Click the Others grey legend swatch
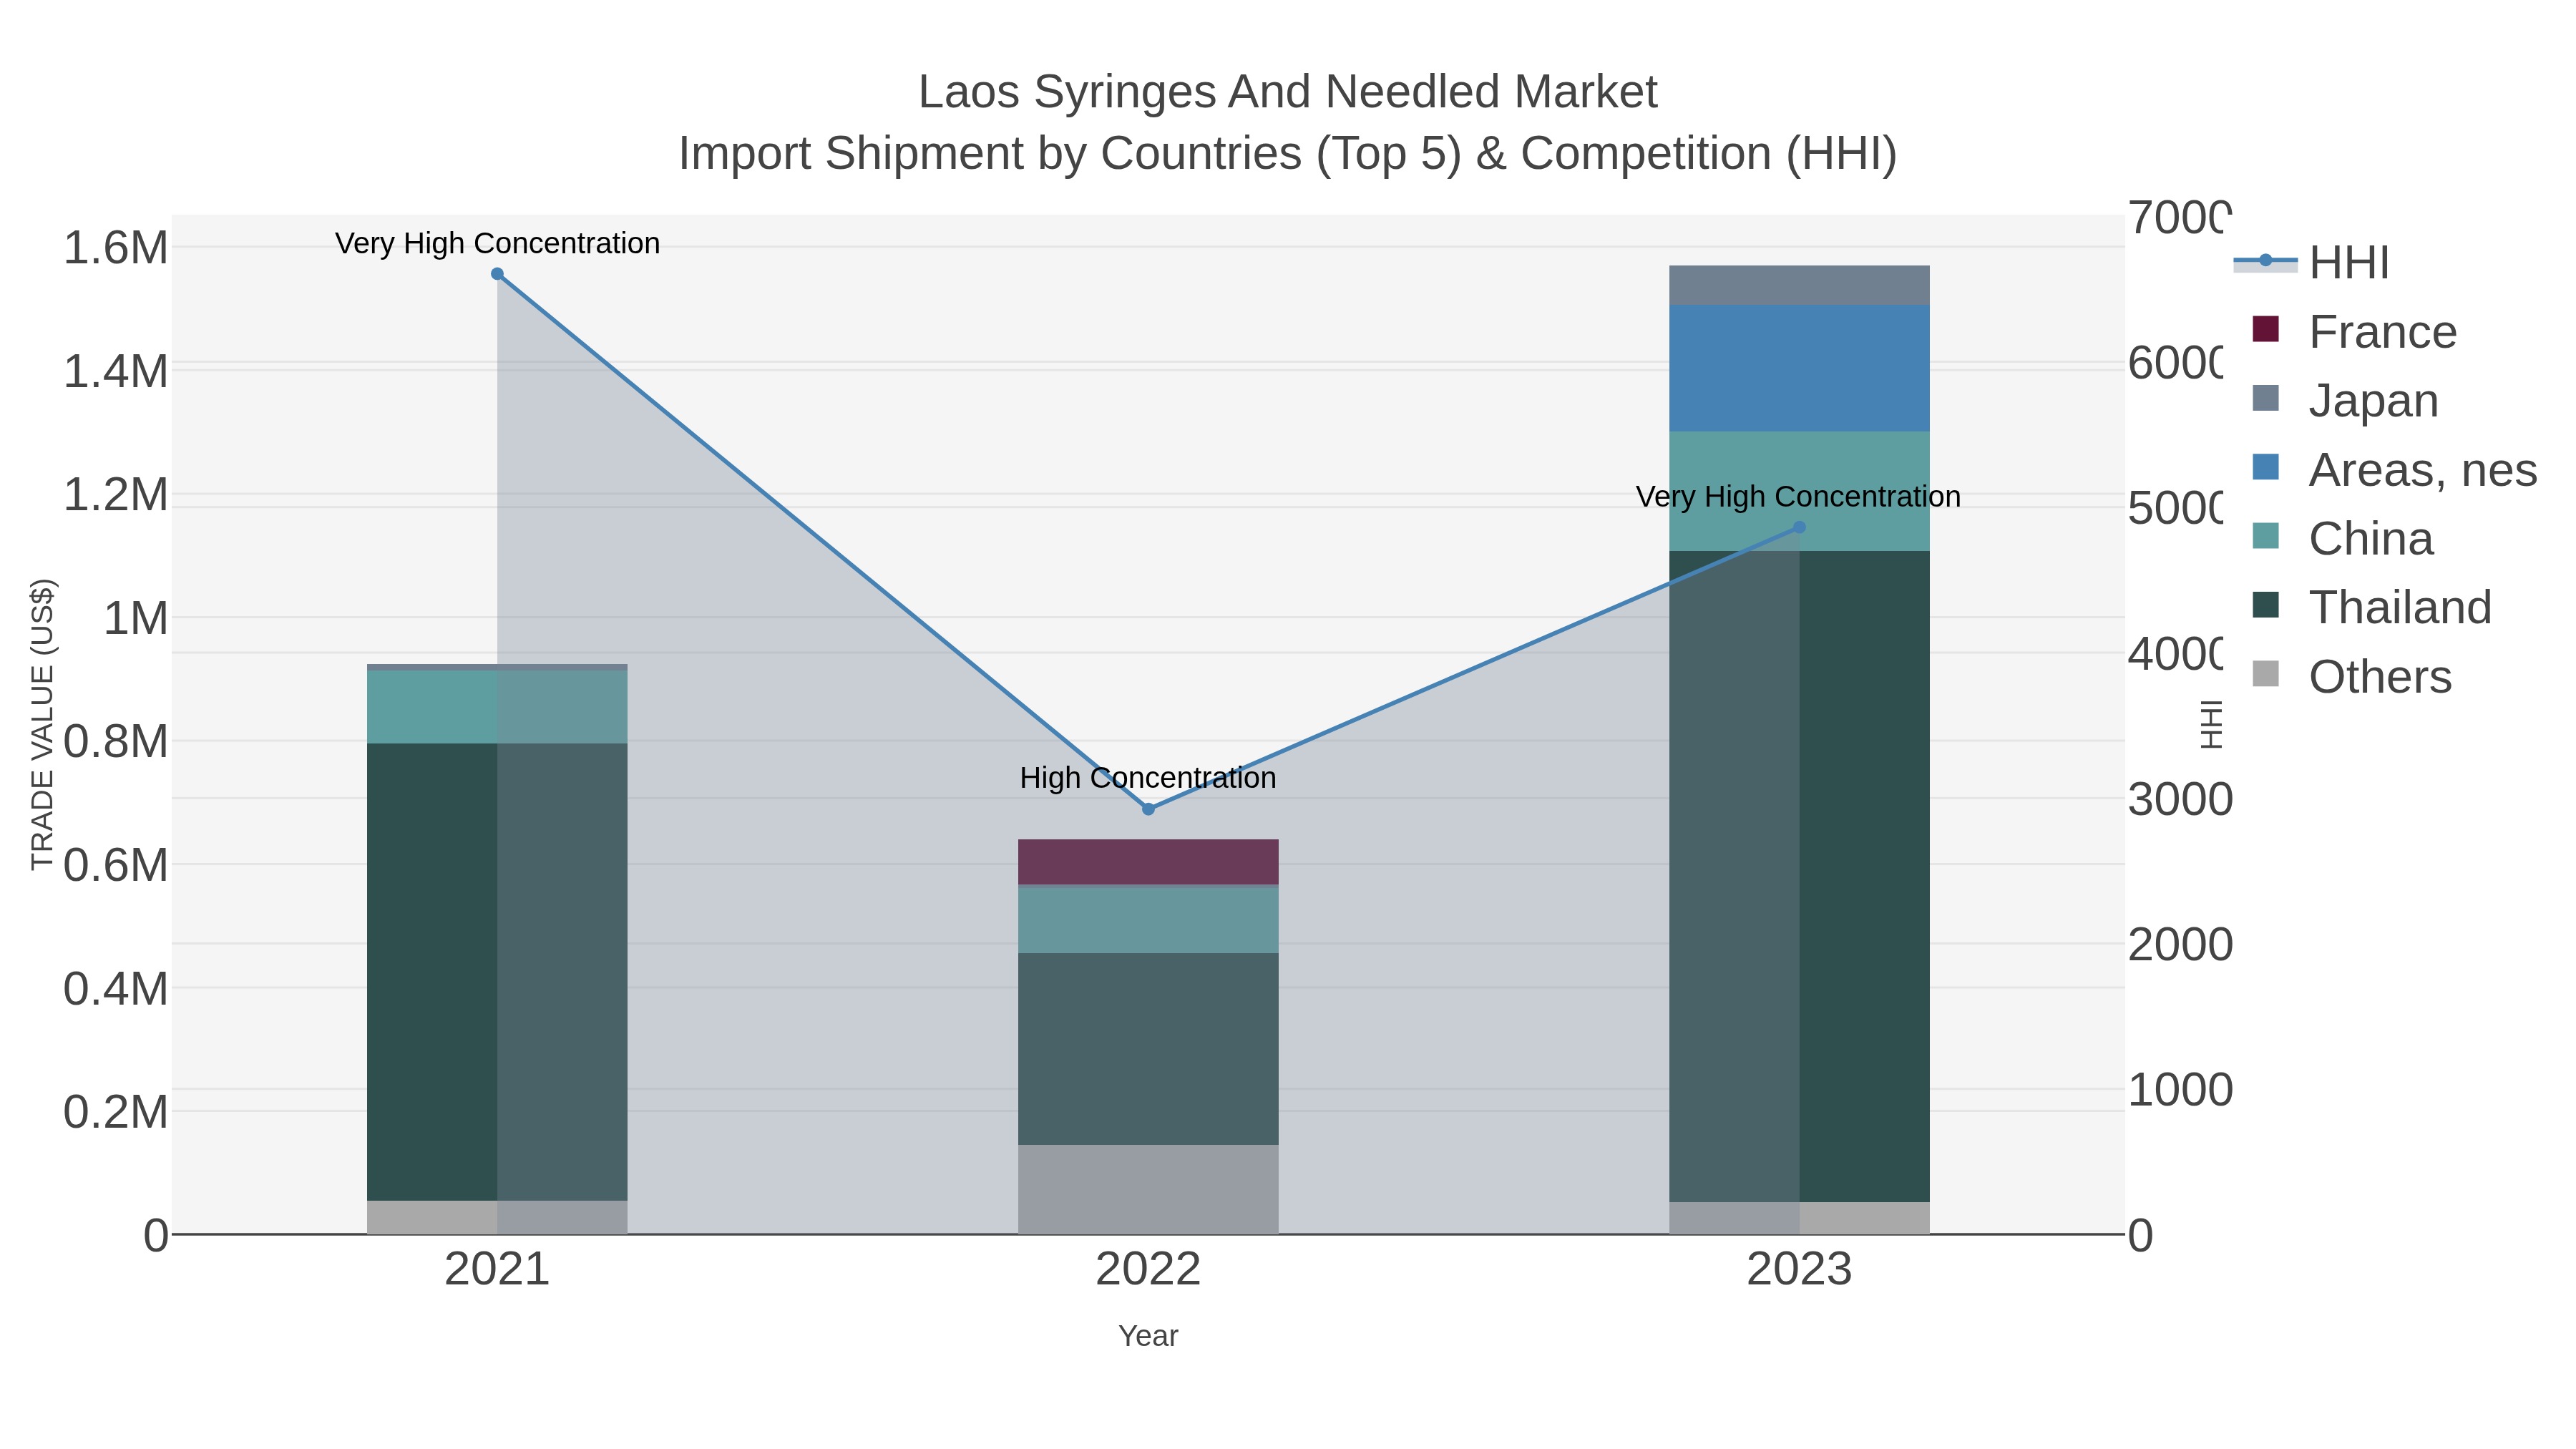Image resolution: width=2576 pixels, height=1449 pixels. tap(2266, 674)
